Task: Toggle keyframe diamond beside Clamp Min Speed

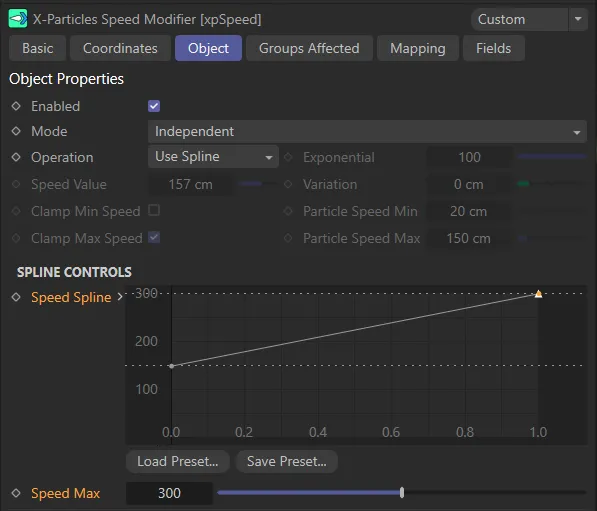Action: [x=16, y=211]
